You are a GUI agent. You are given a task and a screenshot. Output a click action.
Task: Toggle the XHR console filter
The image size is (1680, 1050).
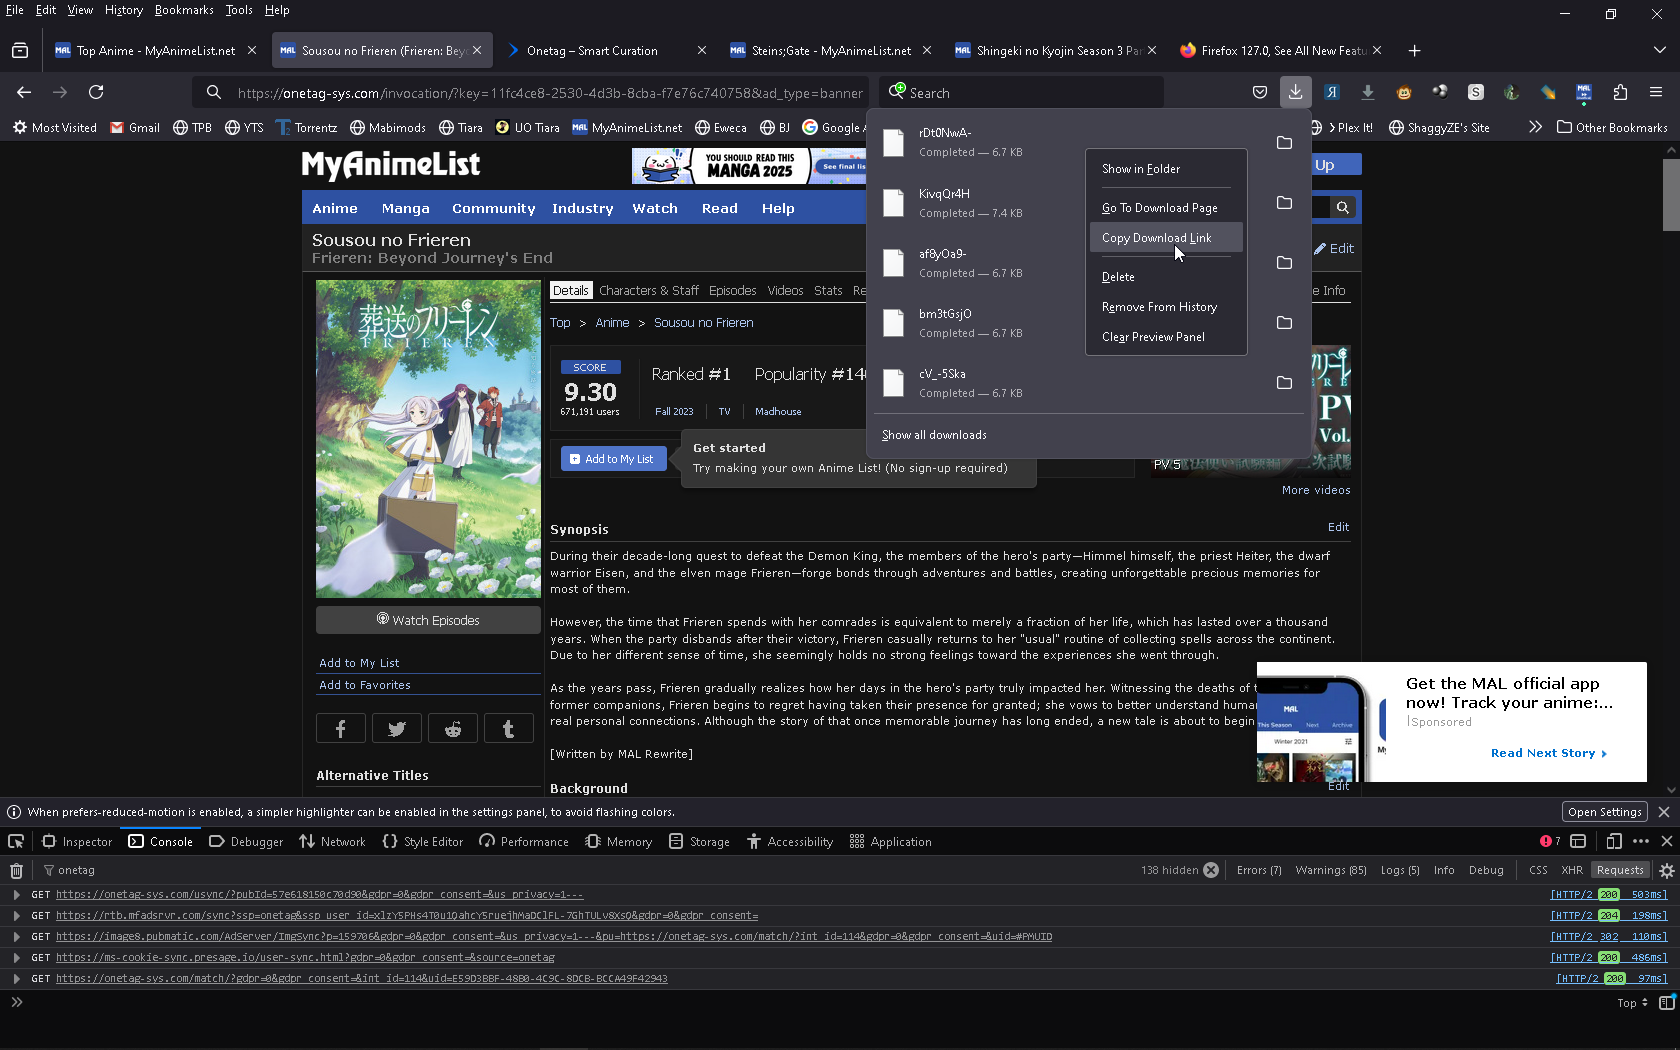1572,870
